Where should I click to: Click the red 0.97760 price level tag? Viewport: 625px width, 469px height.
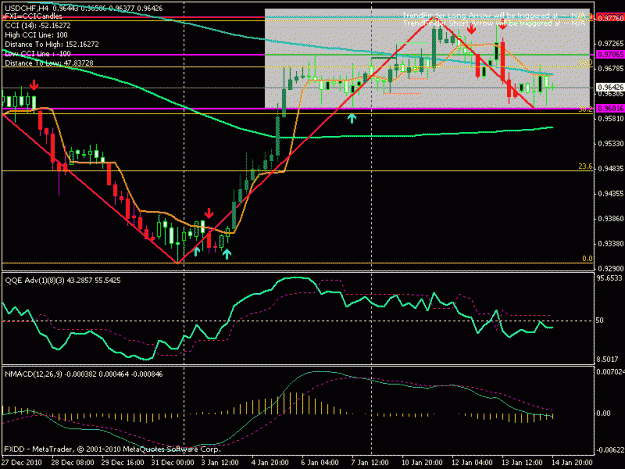point(610,18)
